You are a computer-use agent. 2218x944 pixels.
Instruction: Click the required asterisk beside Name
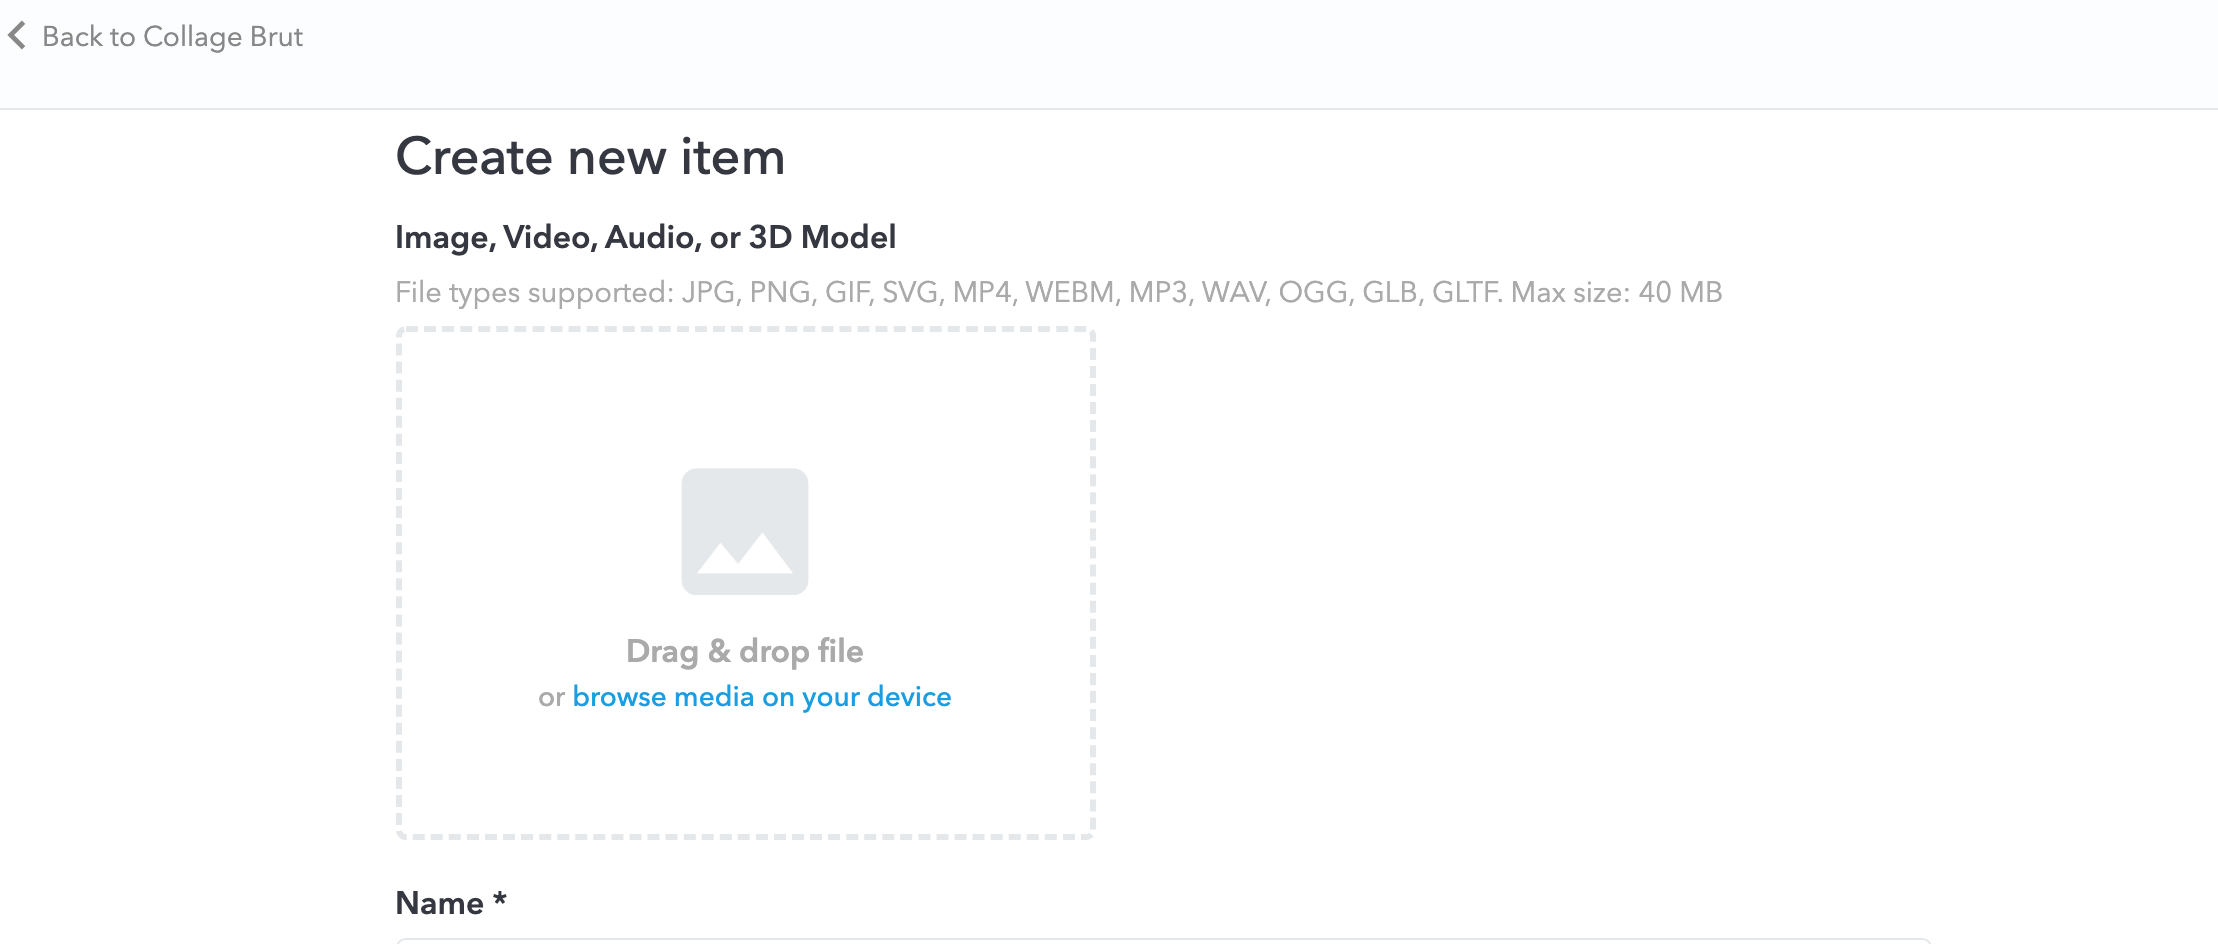point(500,900)
